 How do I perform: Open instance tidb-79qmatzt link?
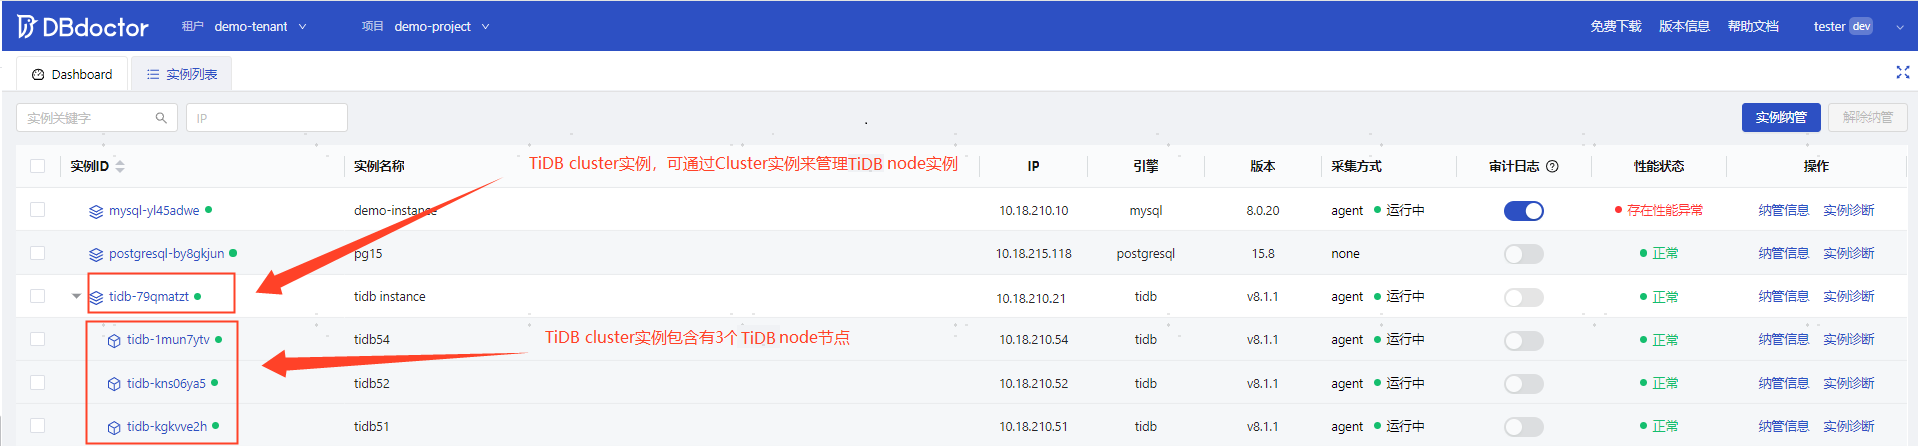148,297
